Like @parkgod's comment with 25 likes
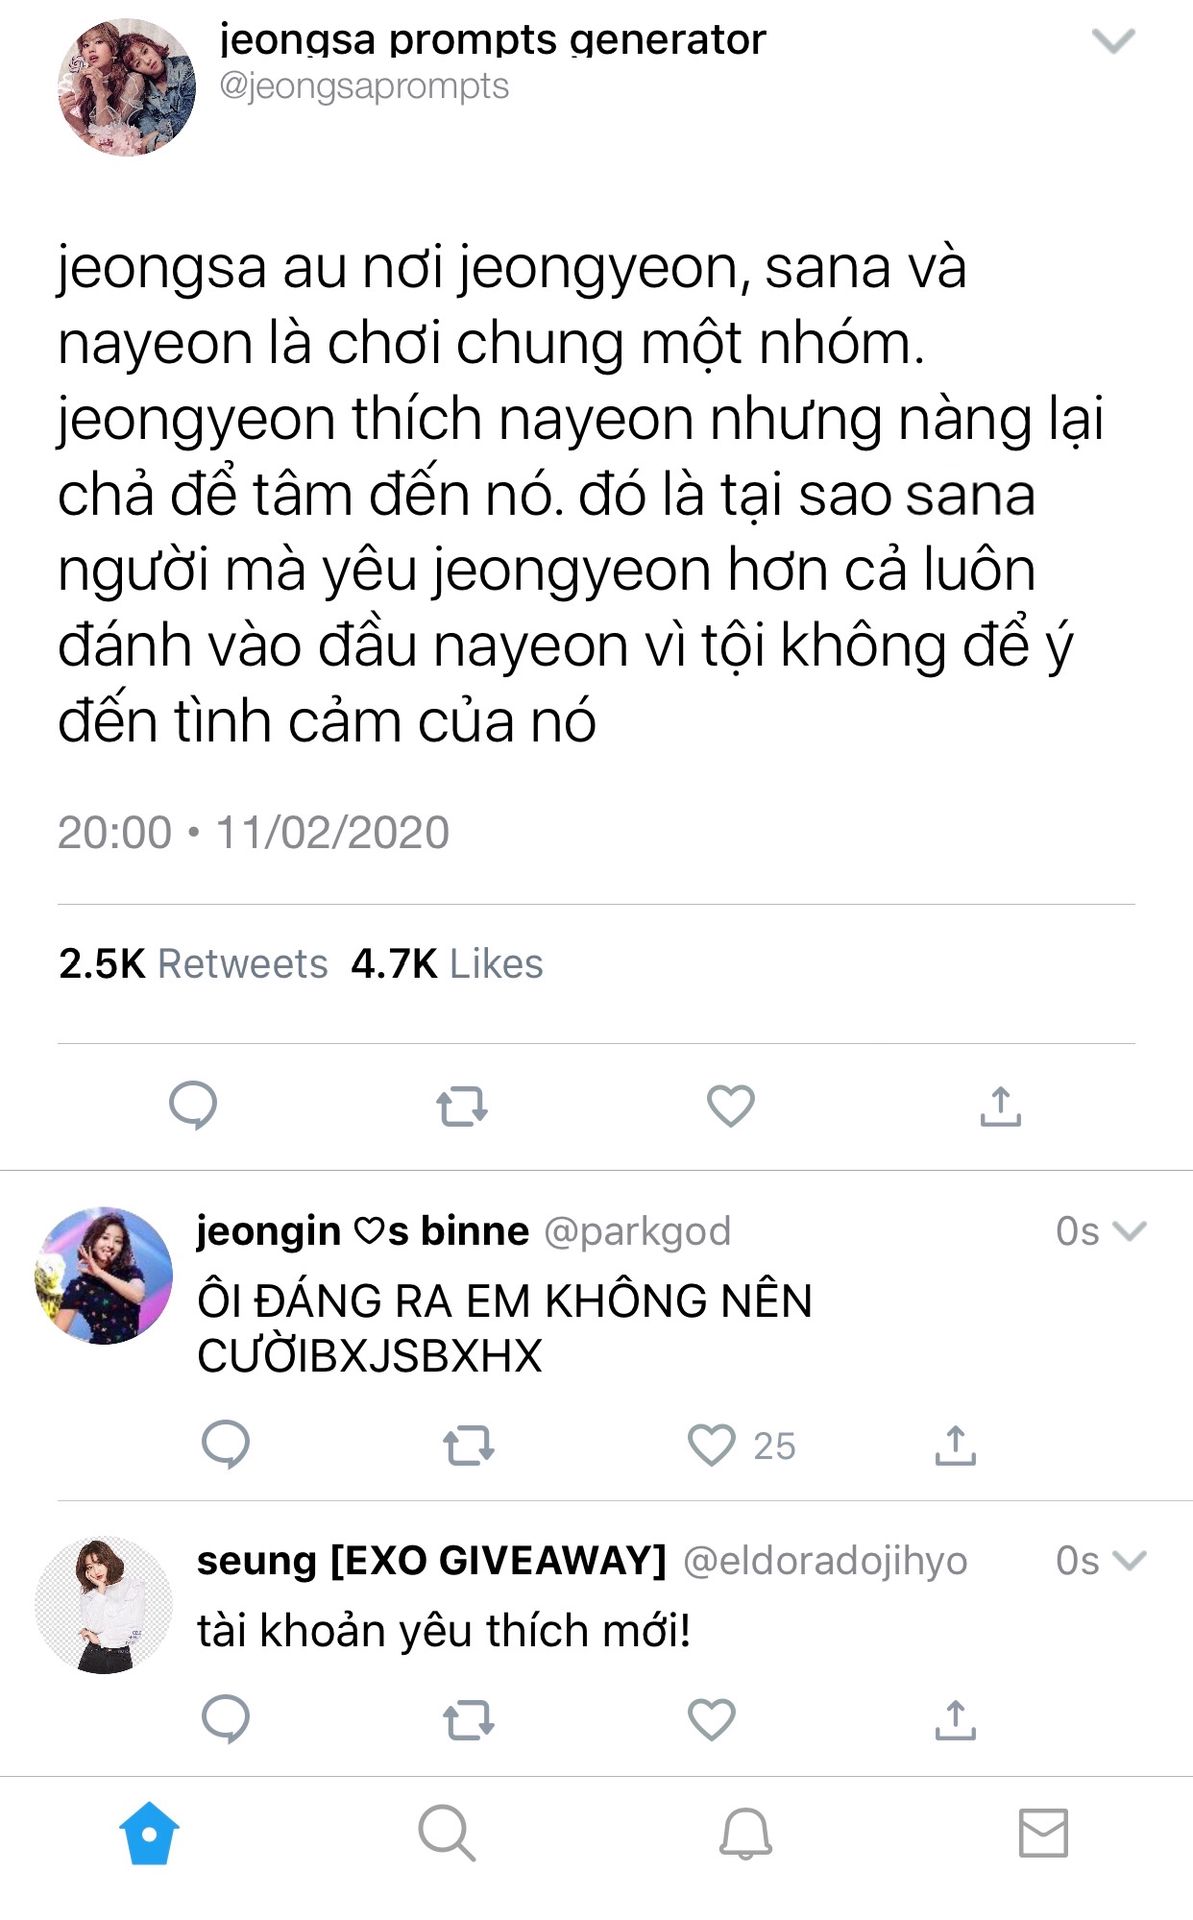The width and height of the screenshot is (1193, 1920). coord(712,1445)
